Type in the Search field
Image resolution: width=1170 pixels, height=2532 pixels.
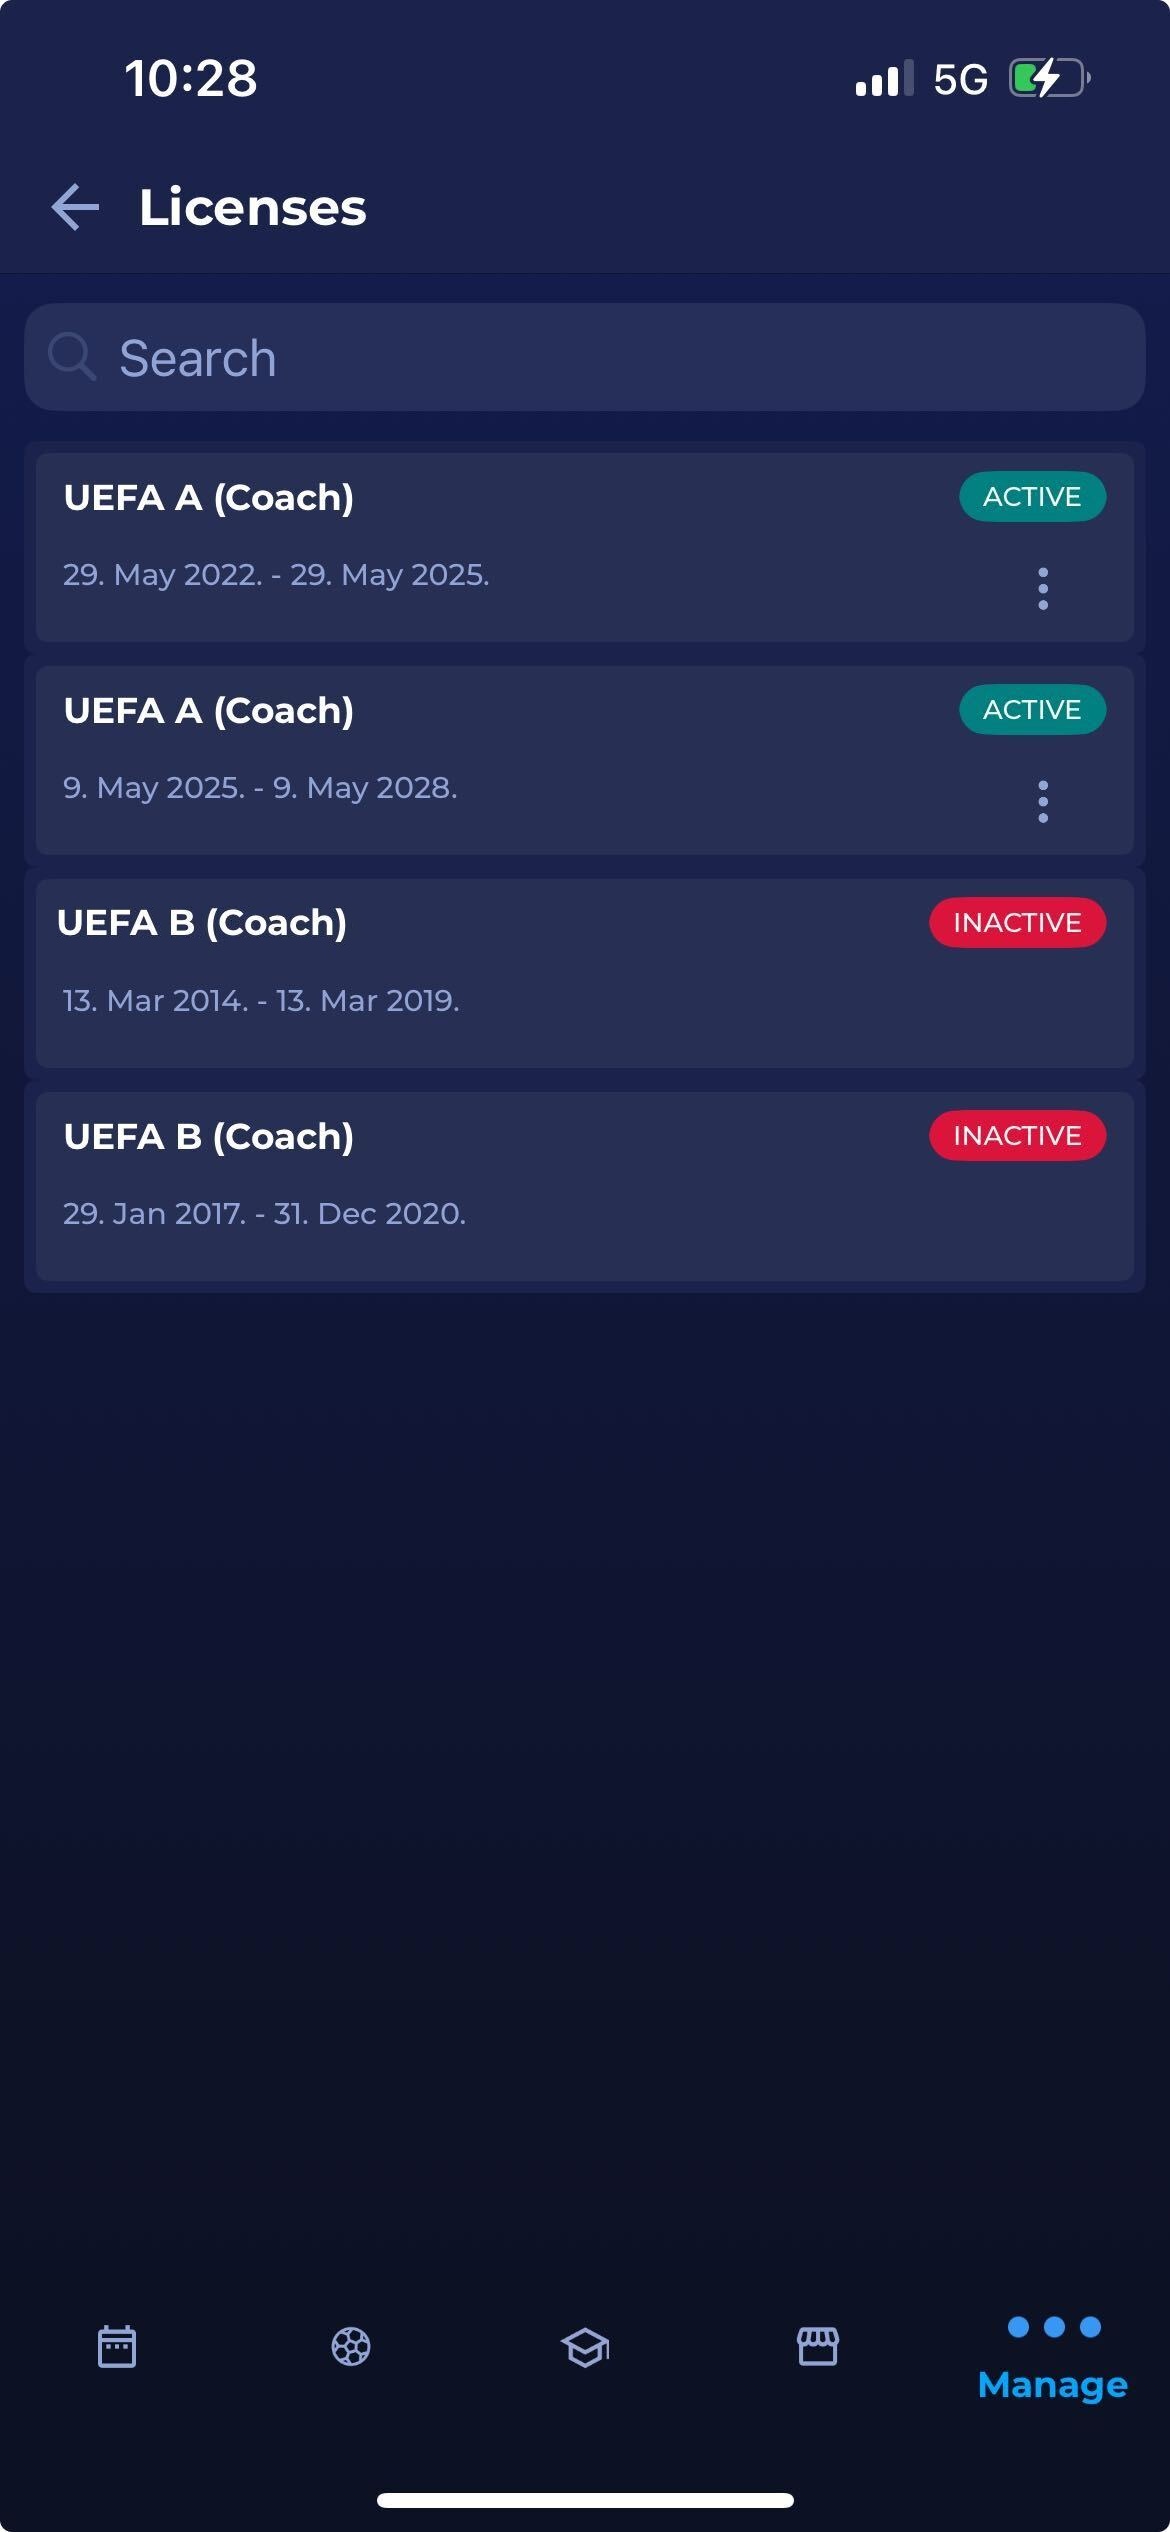point(600,357)
